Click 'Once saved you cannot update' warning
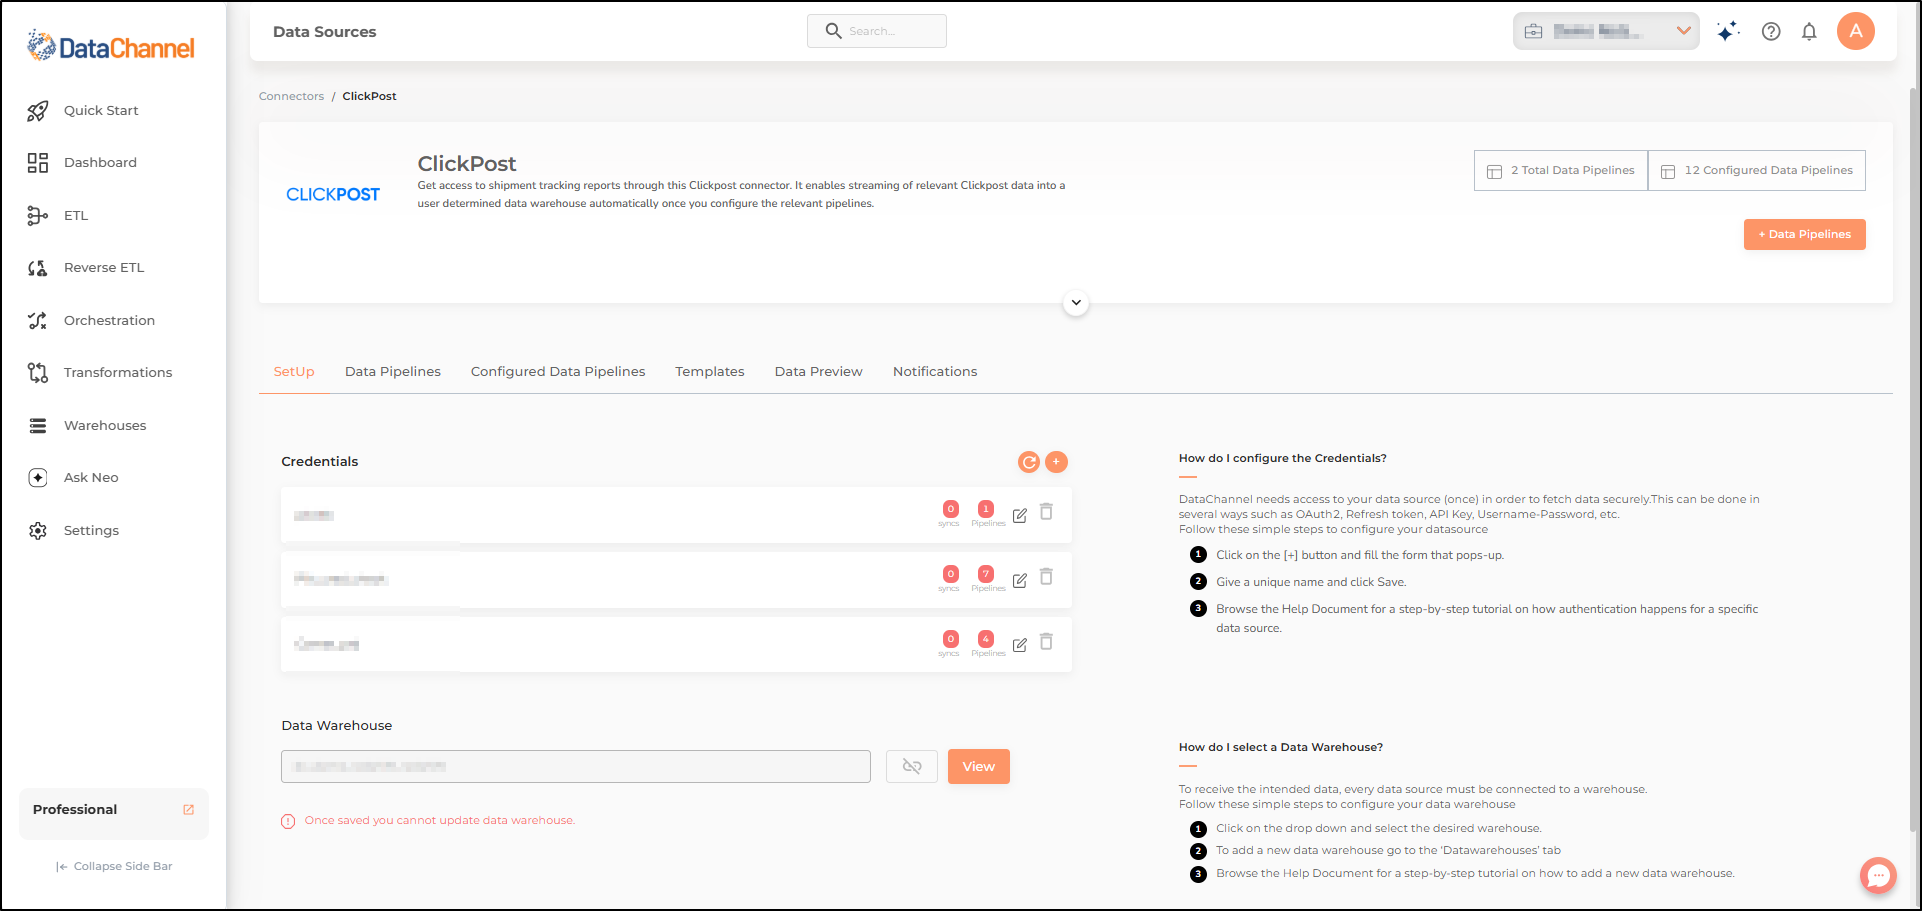 click(x=439, y=821)
